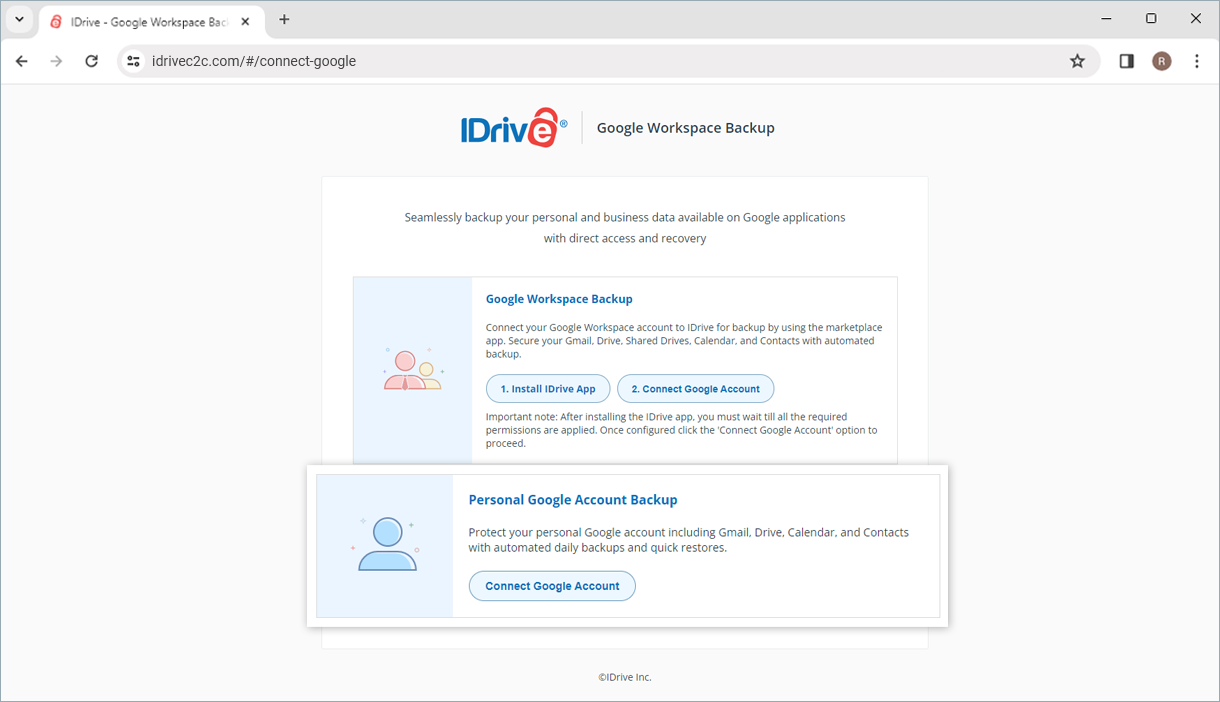
Task: Open Chrome three-dot menu
Action: tap(1197, 61)
